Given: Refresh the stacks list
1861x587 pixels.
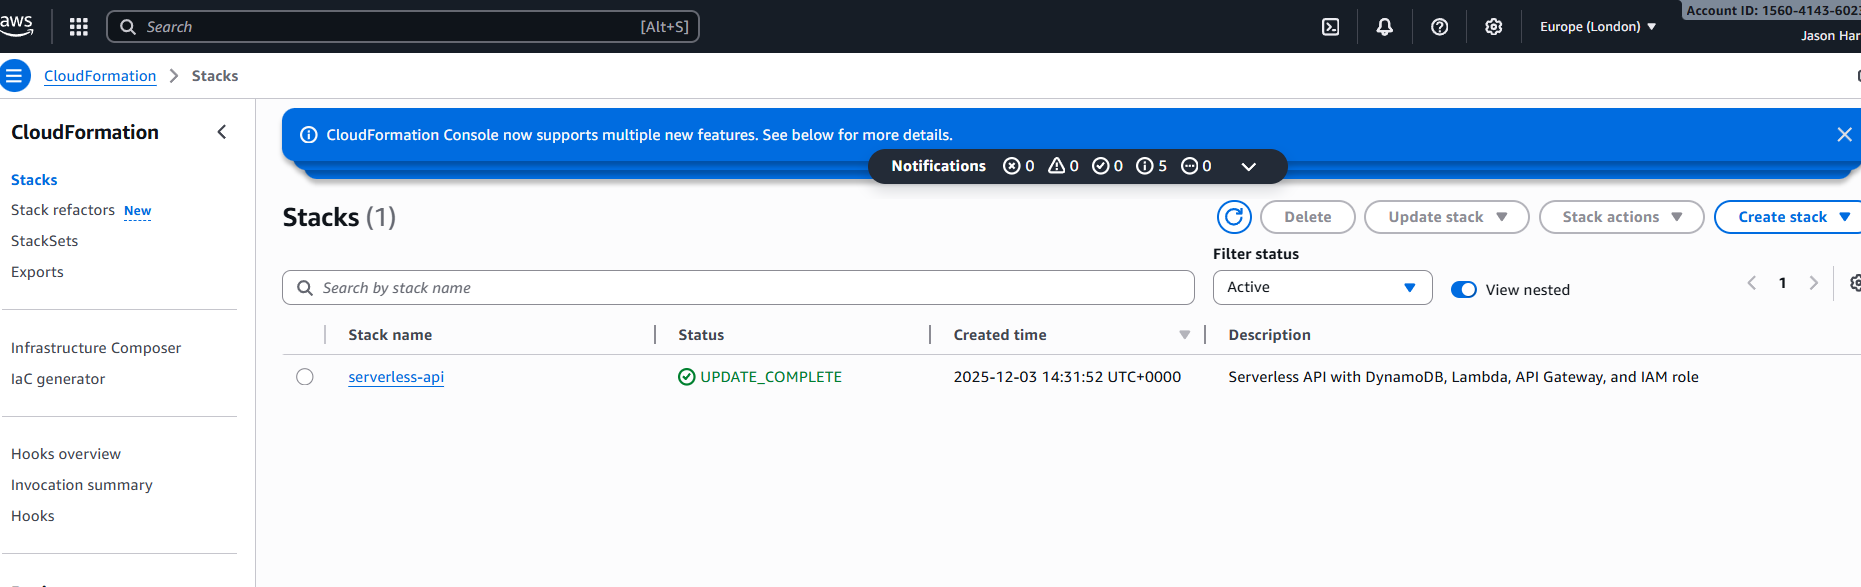Looking at the screenshot, I should coord(1234,217).
